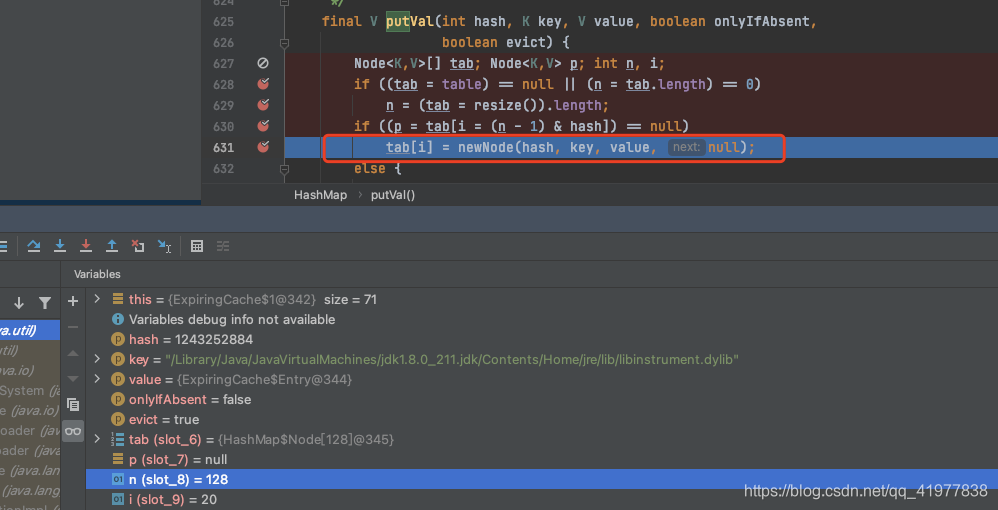Click the {HashMap$Node[128]@345} value text

[x=306, y=440]
